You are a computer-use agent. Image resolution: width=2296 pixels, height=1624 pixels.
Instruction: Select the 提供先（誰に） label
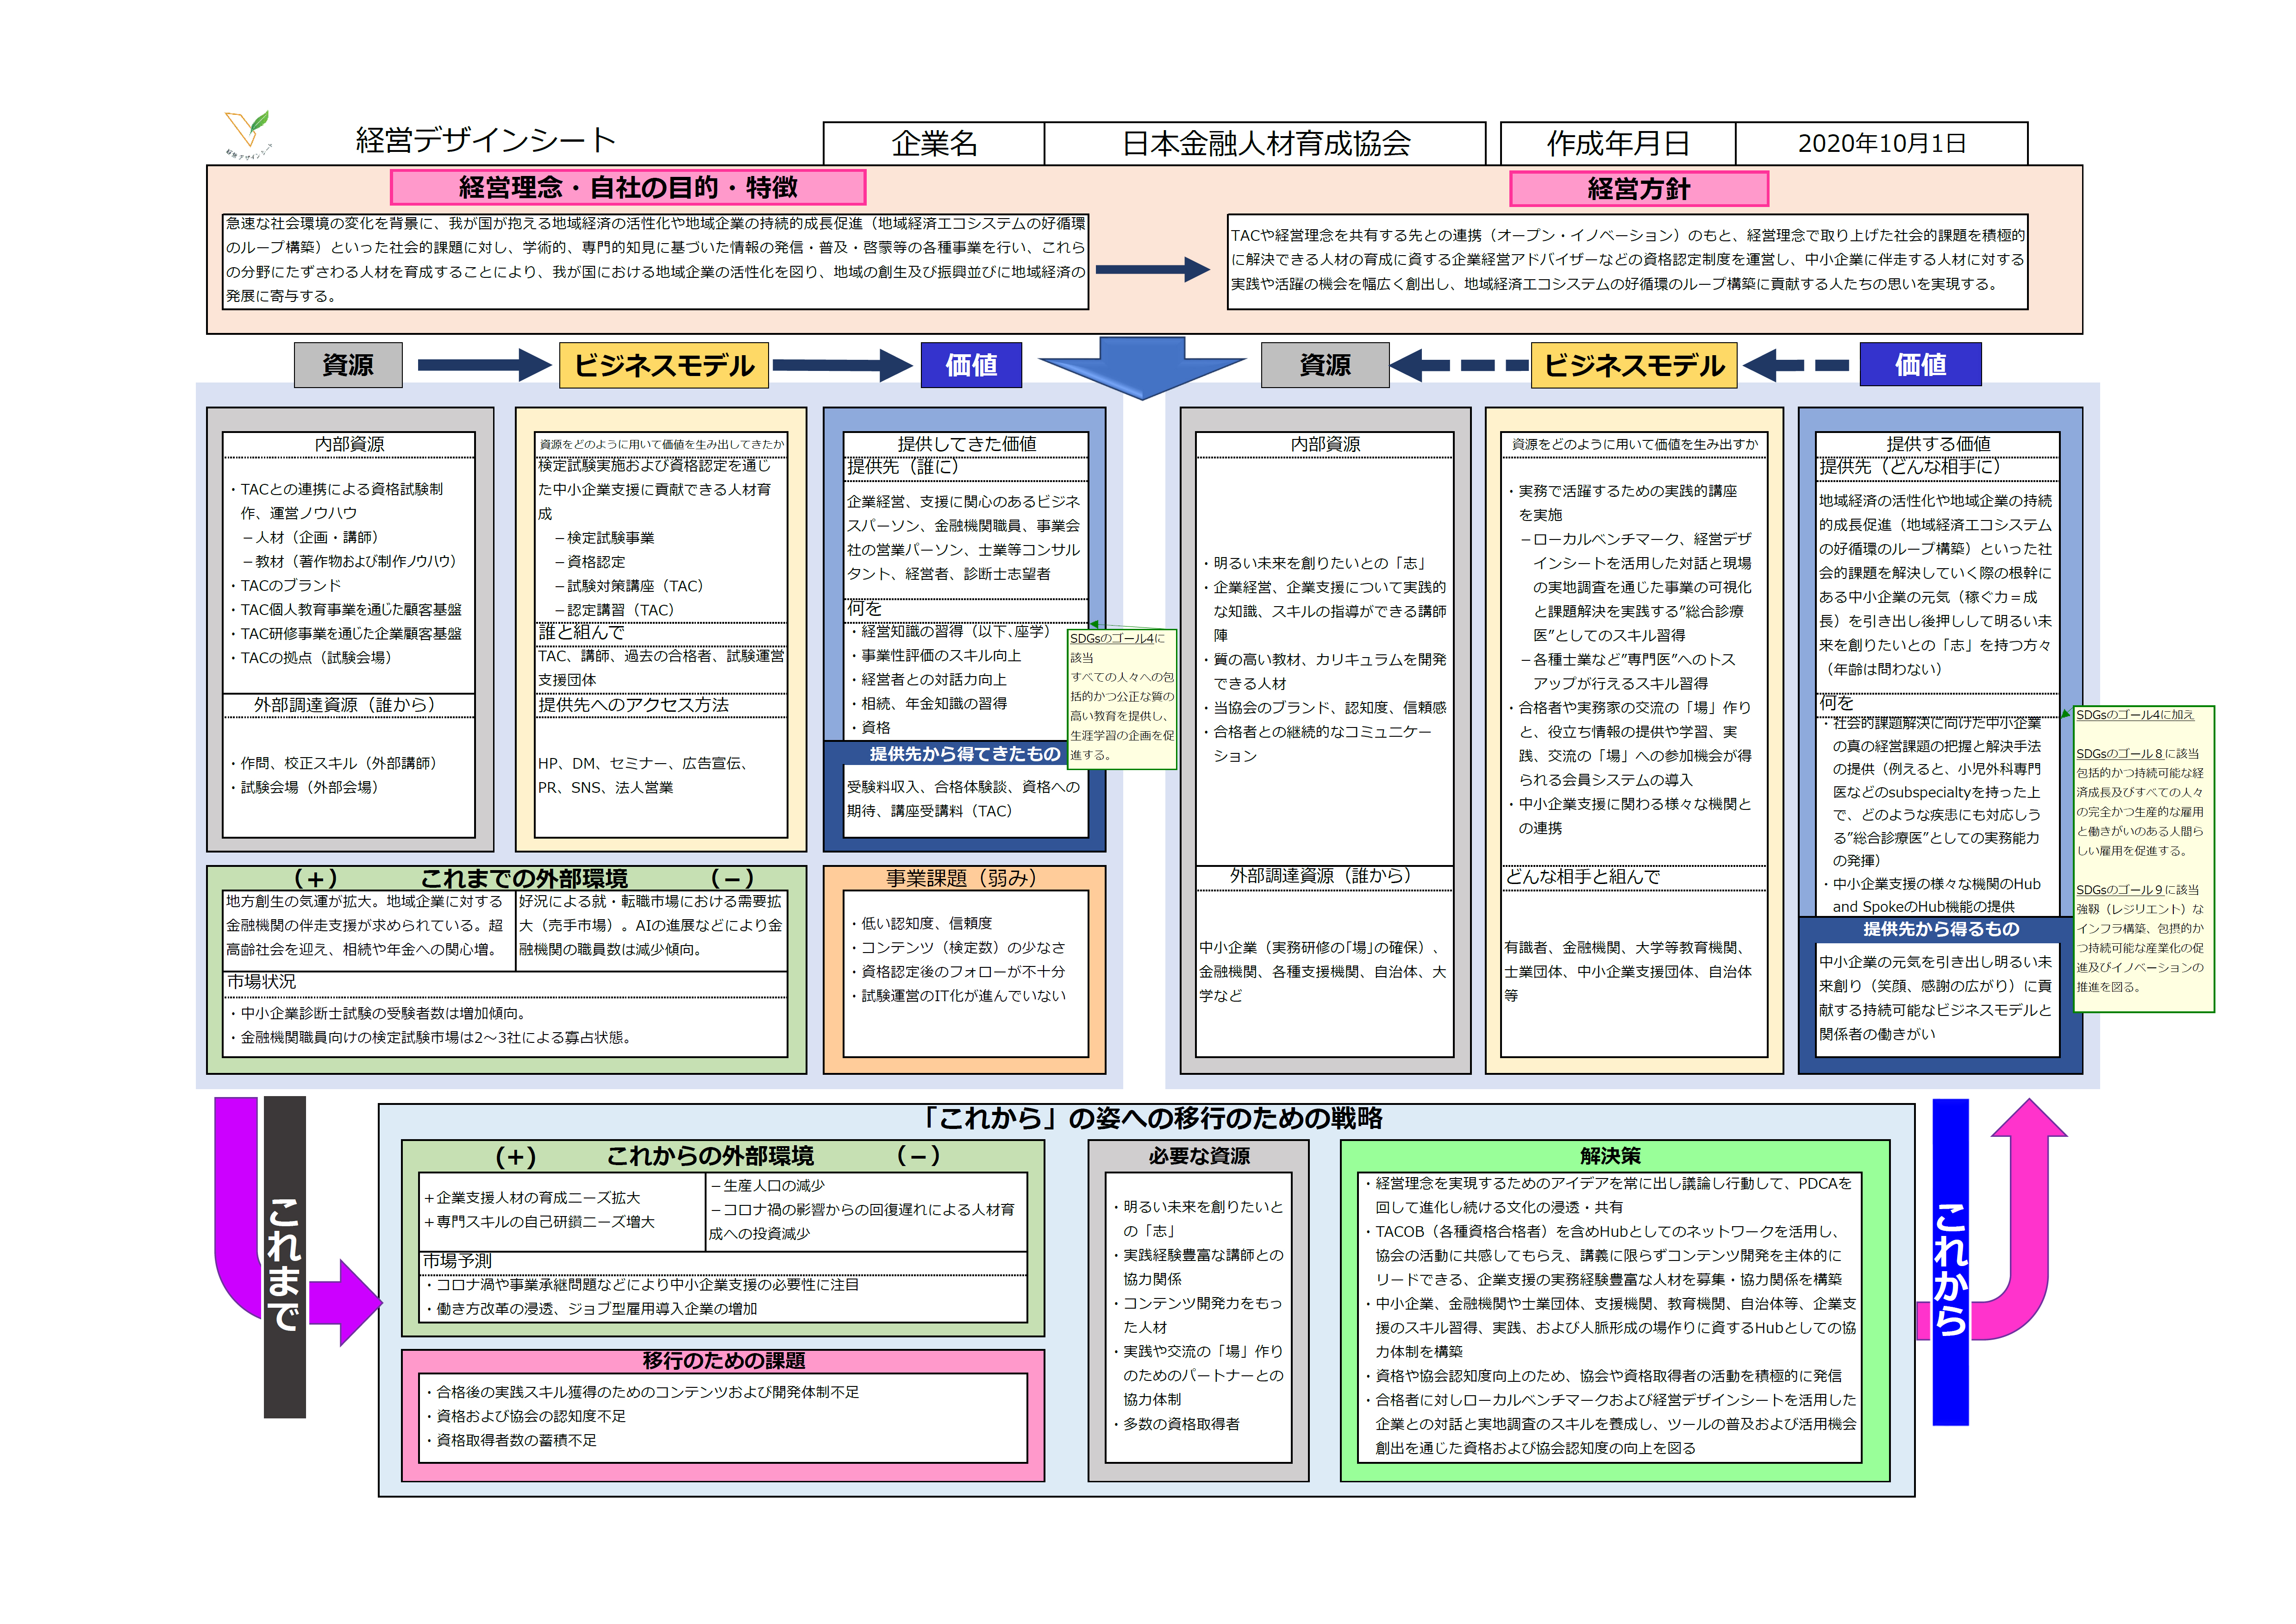coord(903,467)
